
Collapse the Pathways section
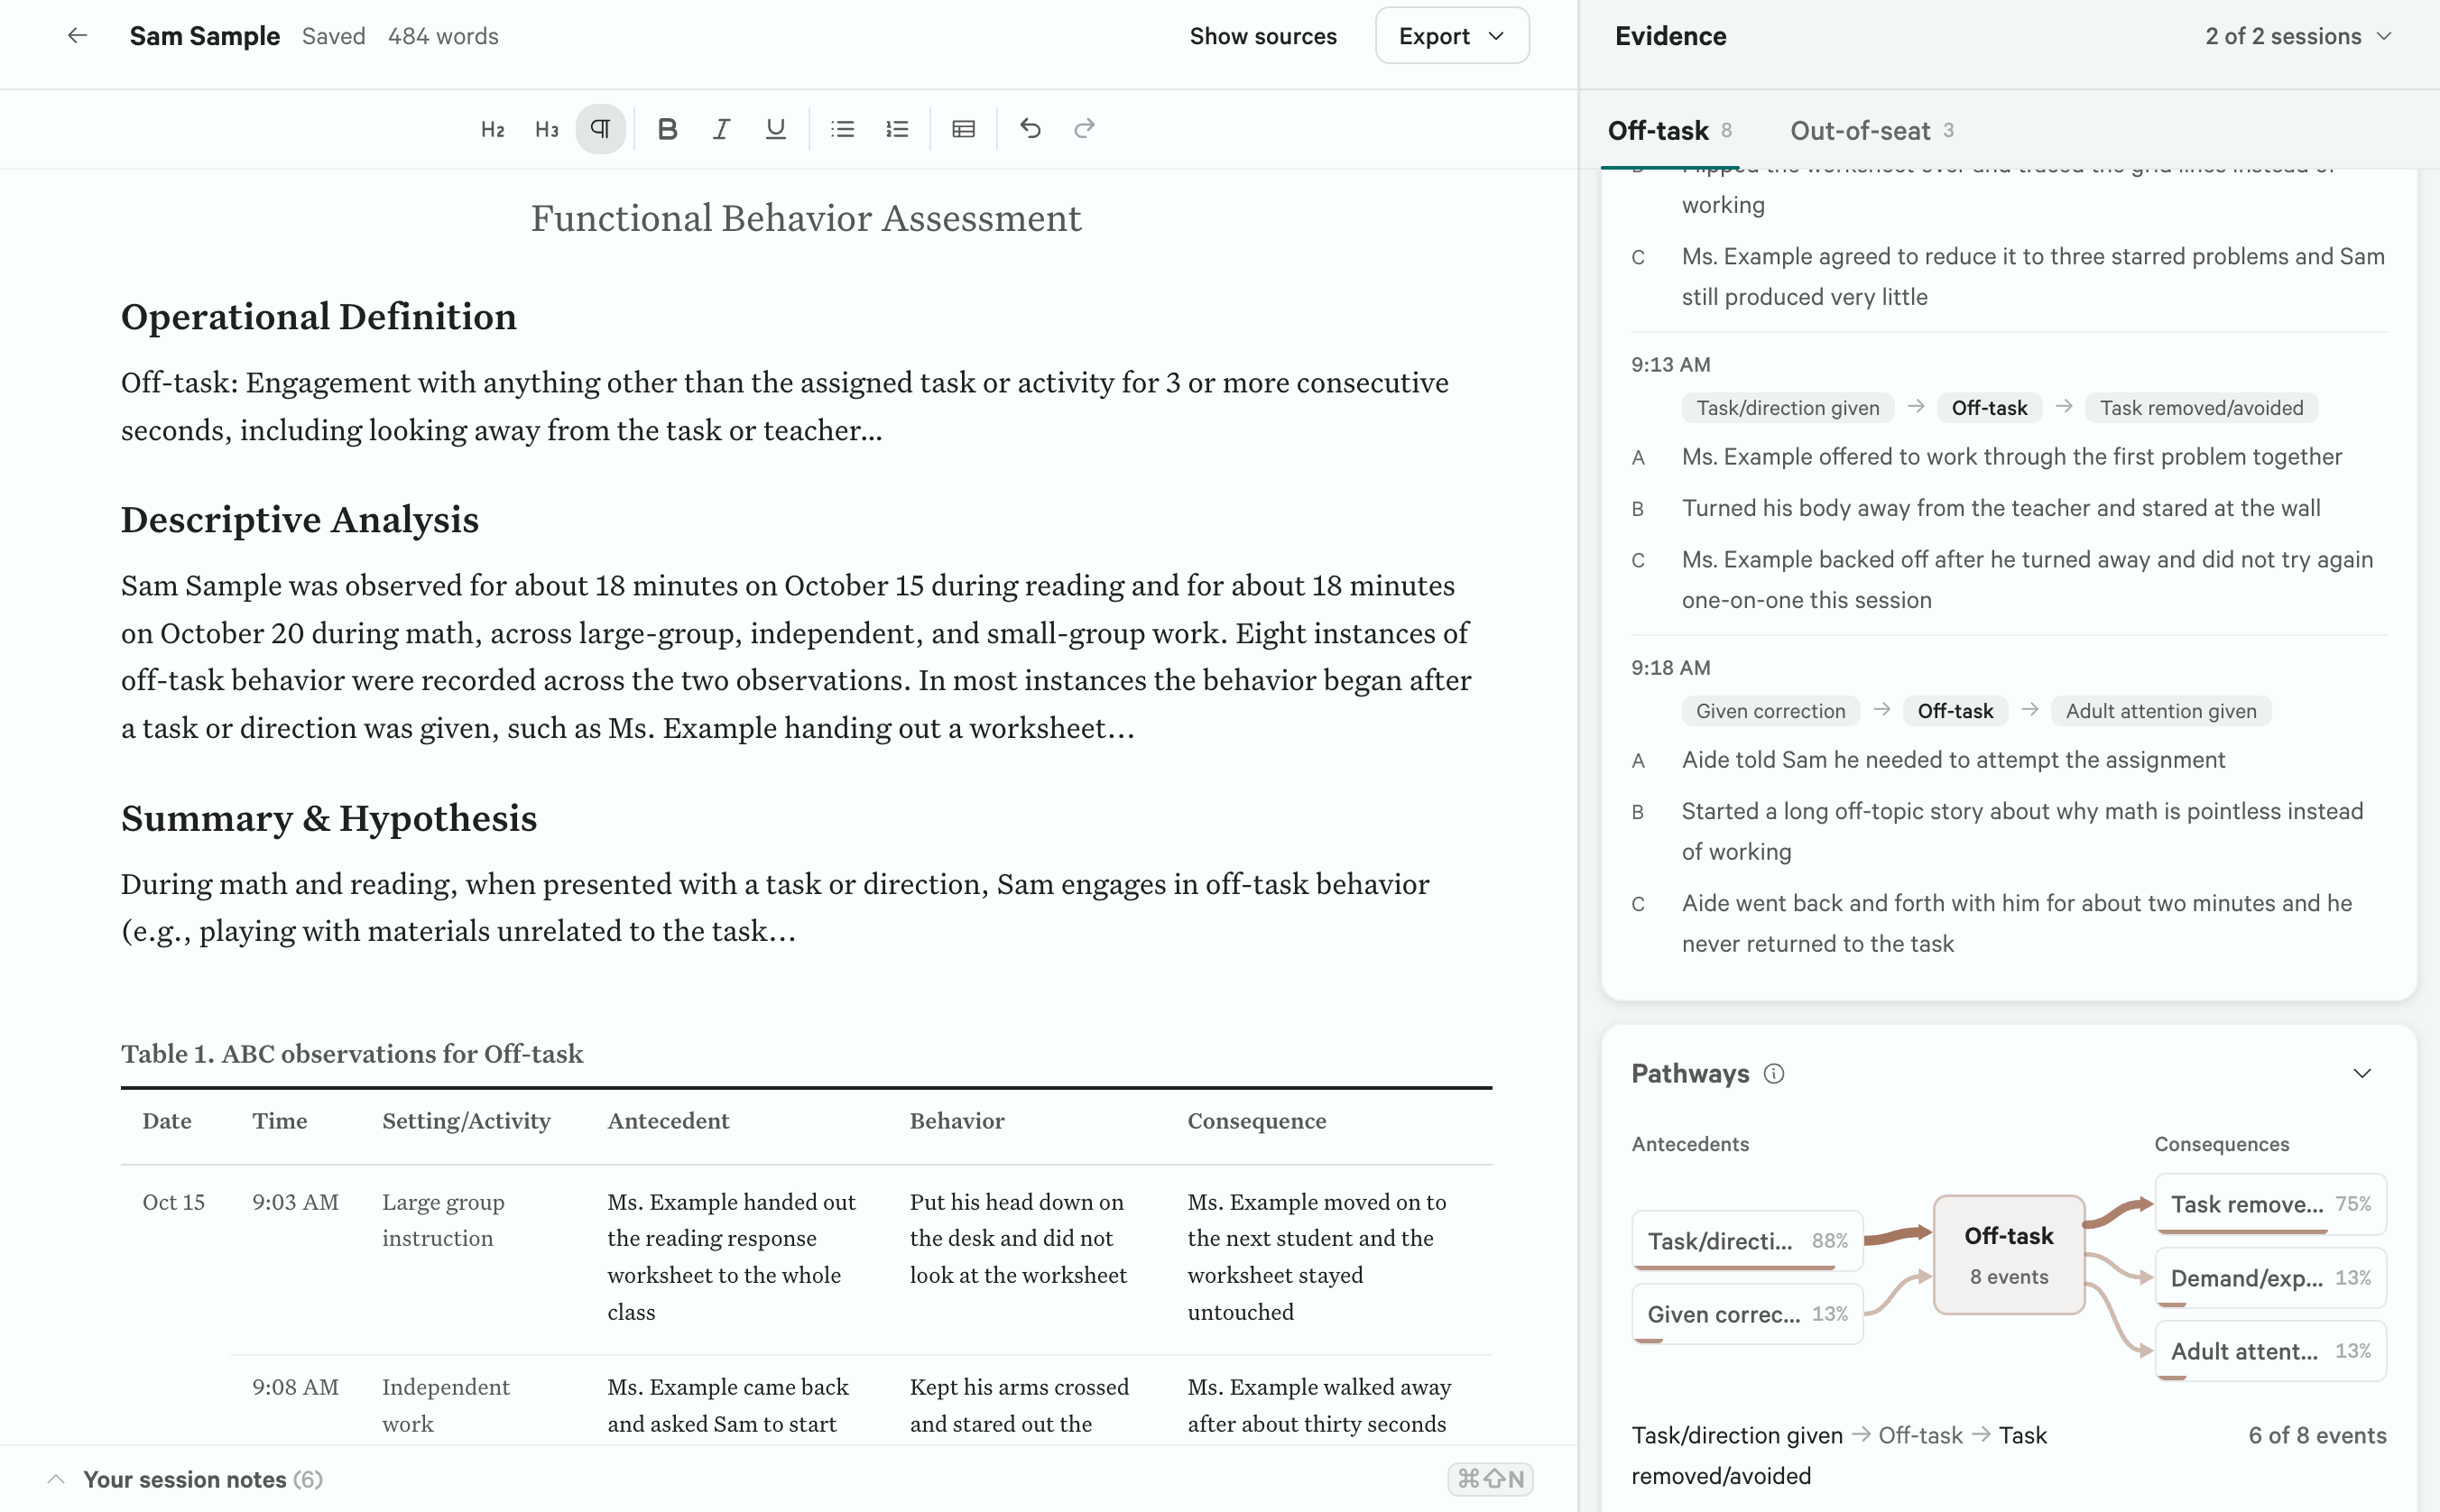2362,1074
